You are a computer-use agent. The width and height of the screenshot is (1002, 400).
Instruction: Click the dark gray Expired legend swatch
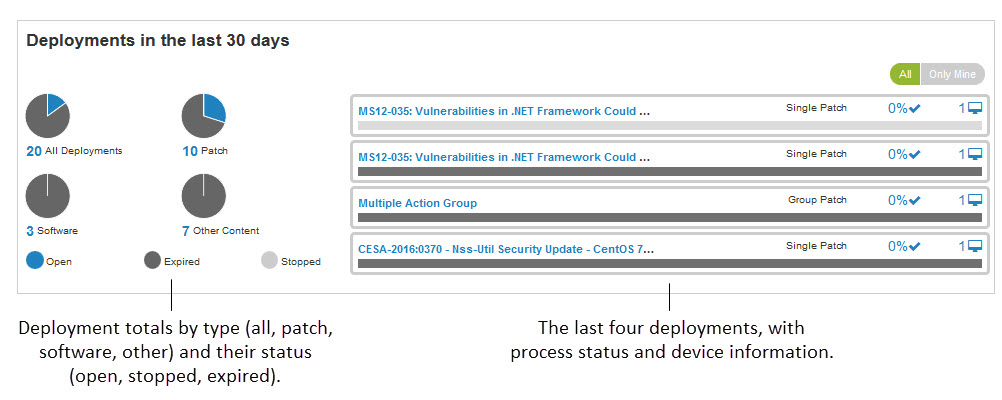coord(152,261)
